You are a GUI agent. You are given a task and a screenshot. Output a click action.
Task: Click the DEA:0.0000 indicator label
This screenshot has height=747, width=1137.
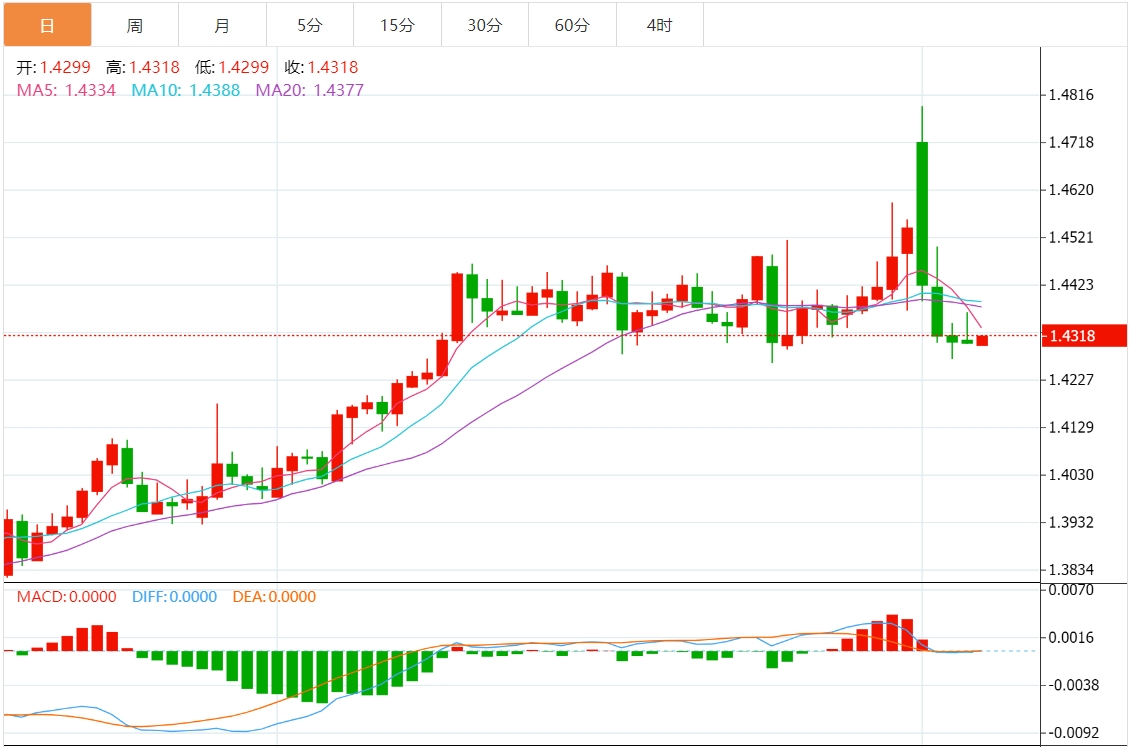[x=274, y=597]
